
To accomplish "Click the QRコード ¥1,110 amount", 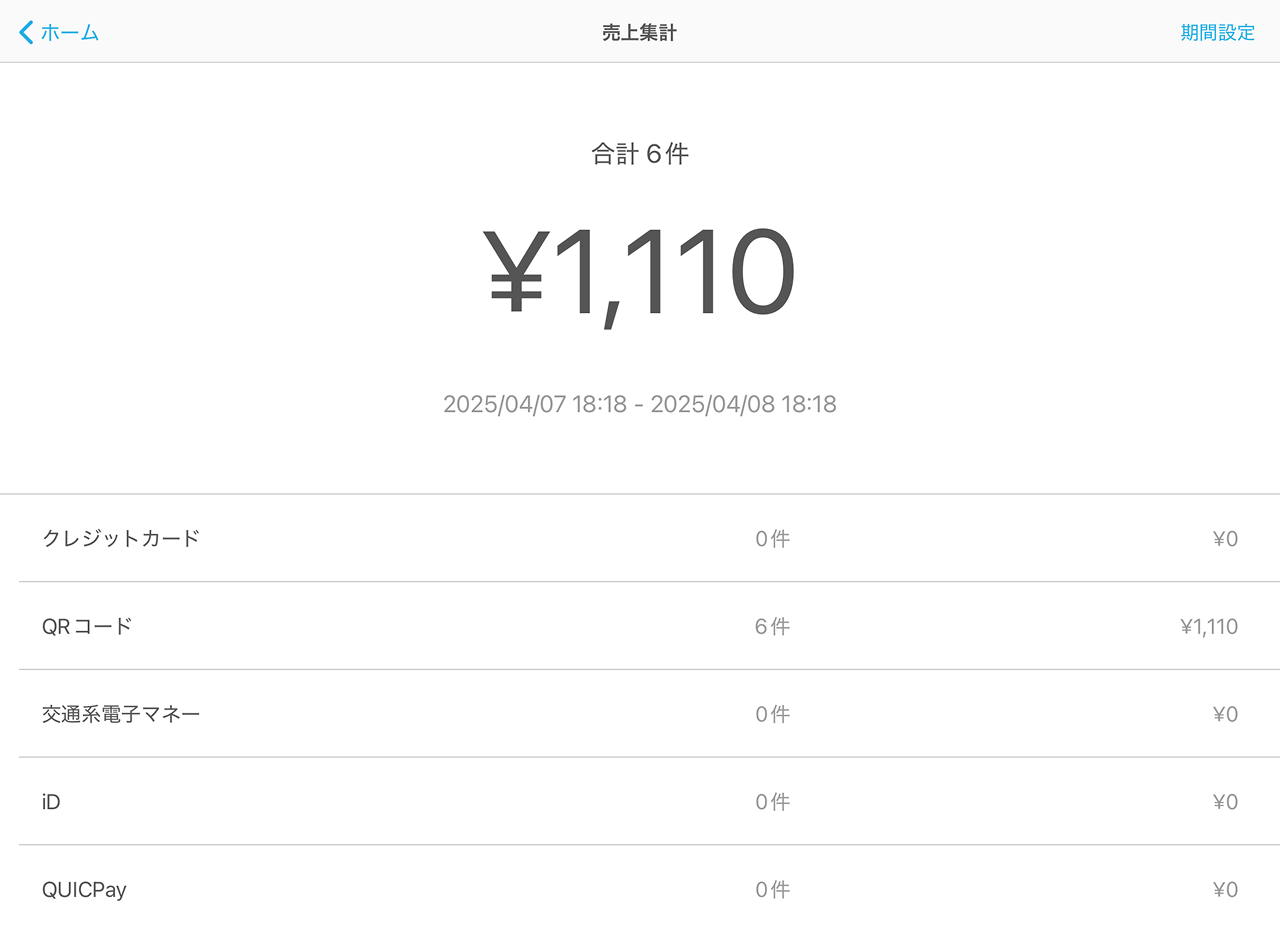I will click(x=1208, y=627).
